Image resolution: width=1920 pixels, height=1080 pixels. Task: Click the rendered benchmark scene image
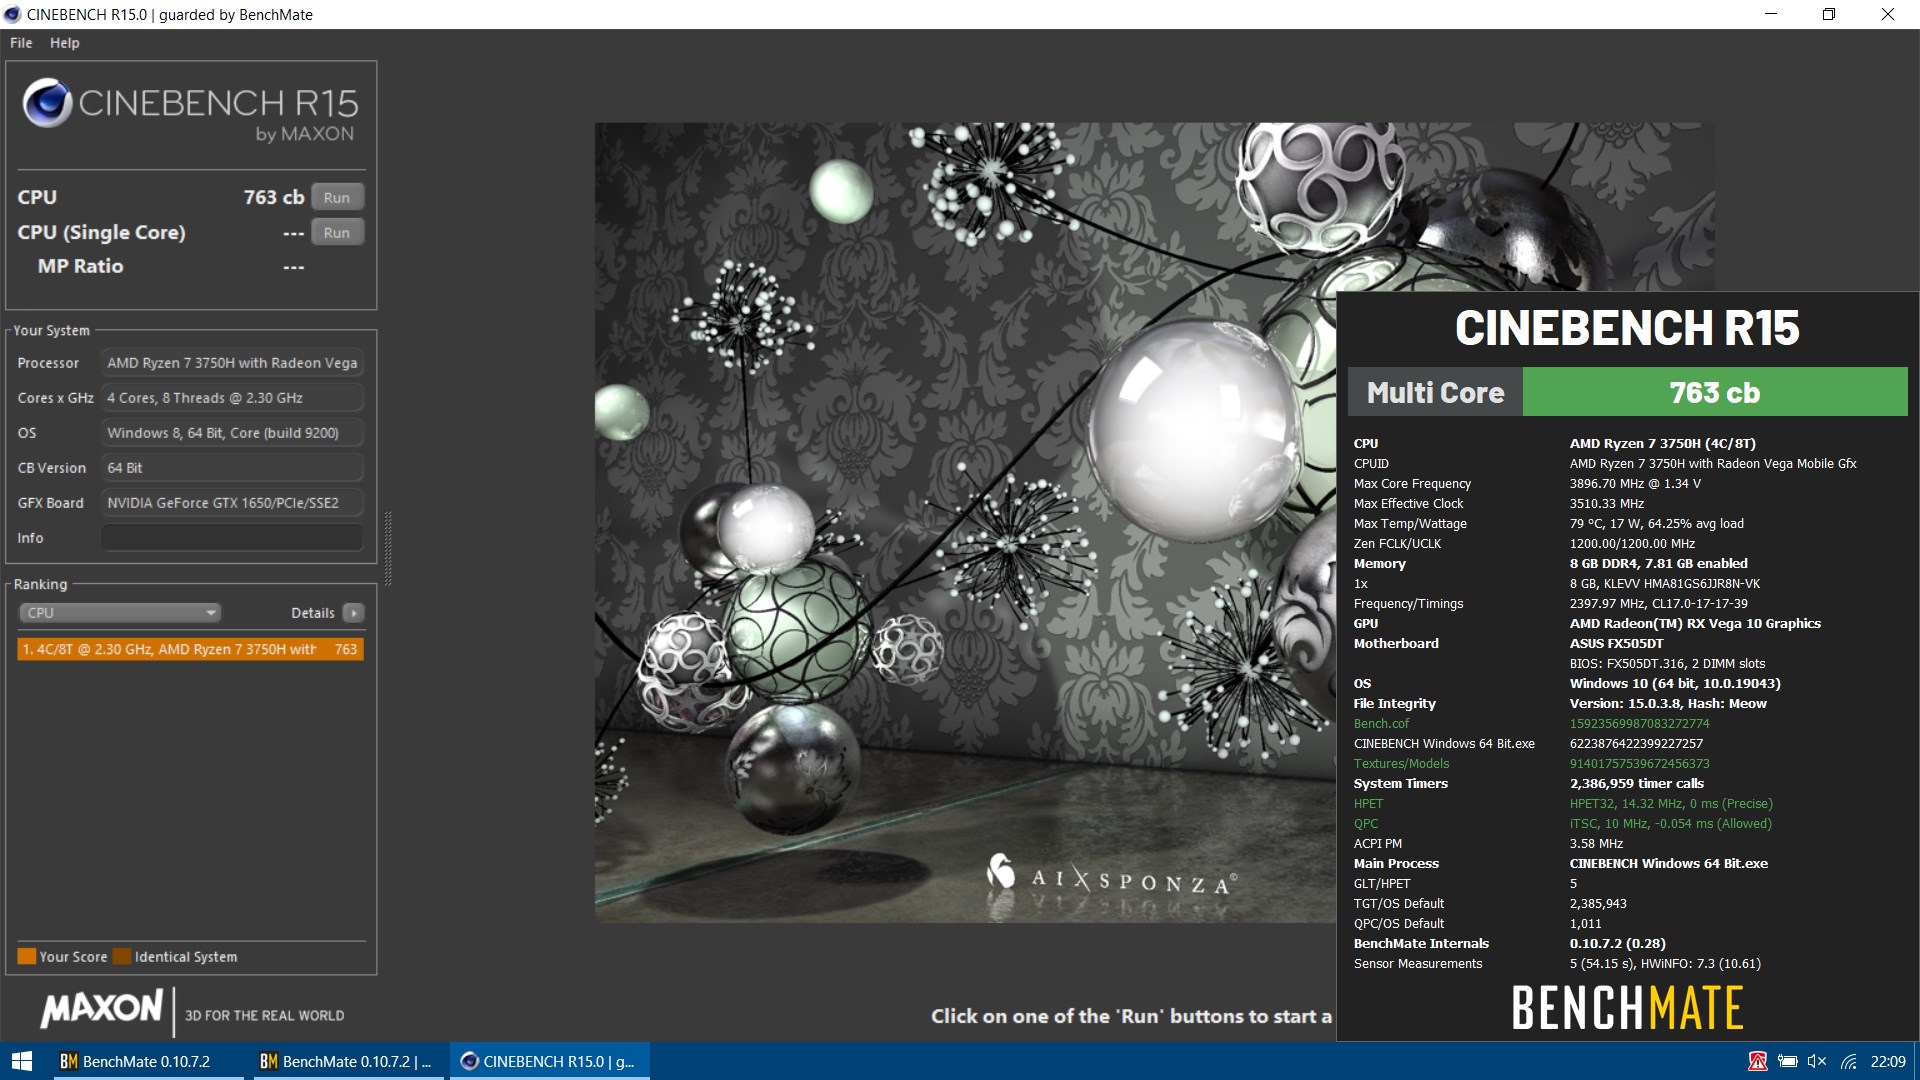(x=965, y=522)
